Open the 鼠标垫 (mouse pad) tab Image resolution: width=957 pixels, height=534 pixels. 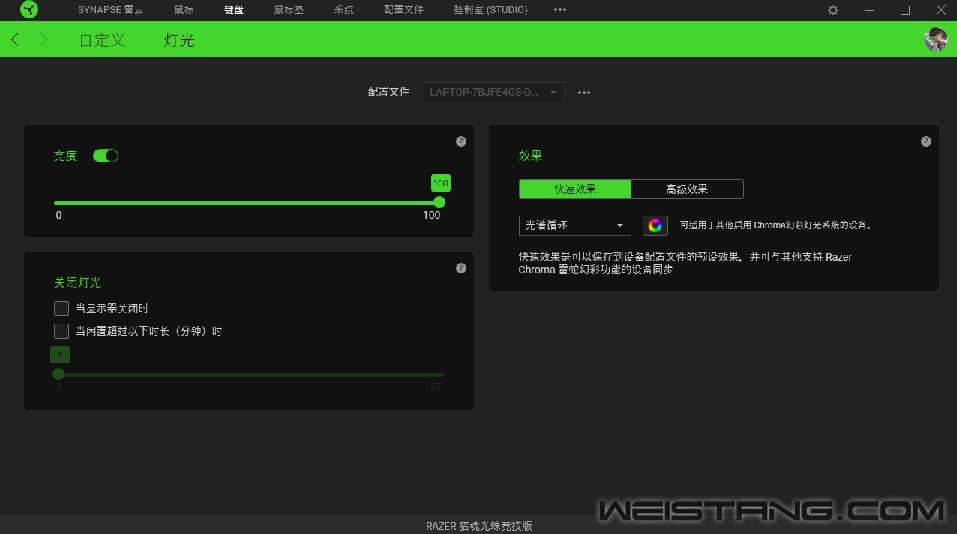coord(289,10)
